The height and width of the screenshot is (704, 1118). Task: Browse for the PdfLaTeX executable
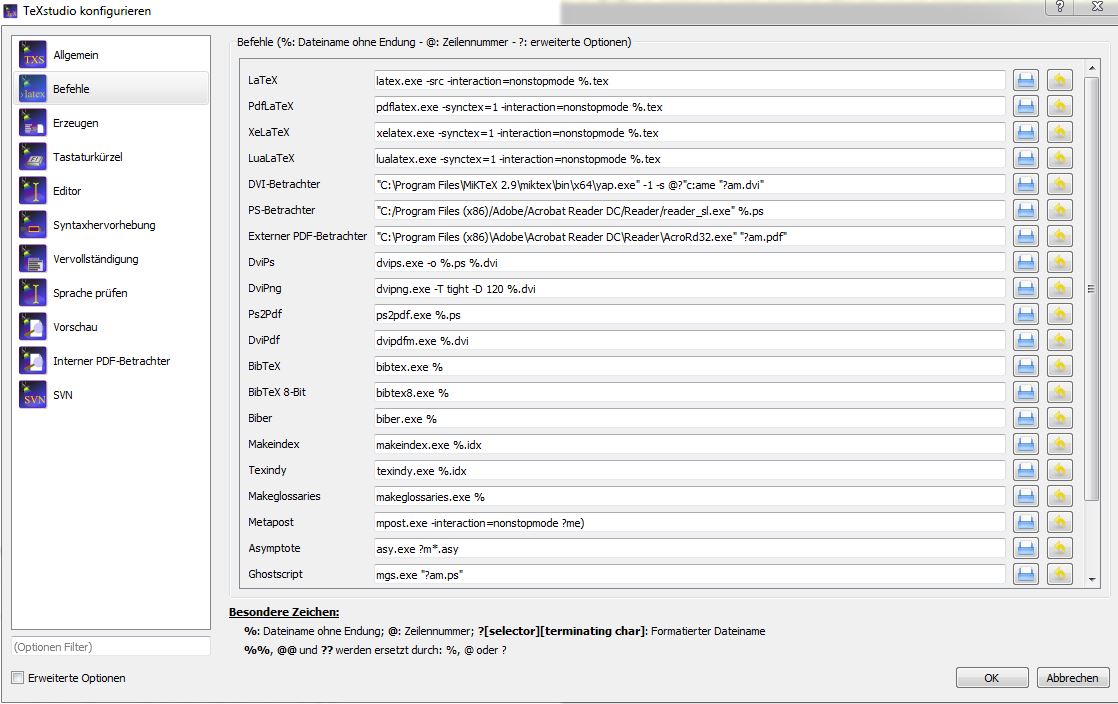1026,106
